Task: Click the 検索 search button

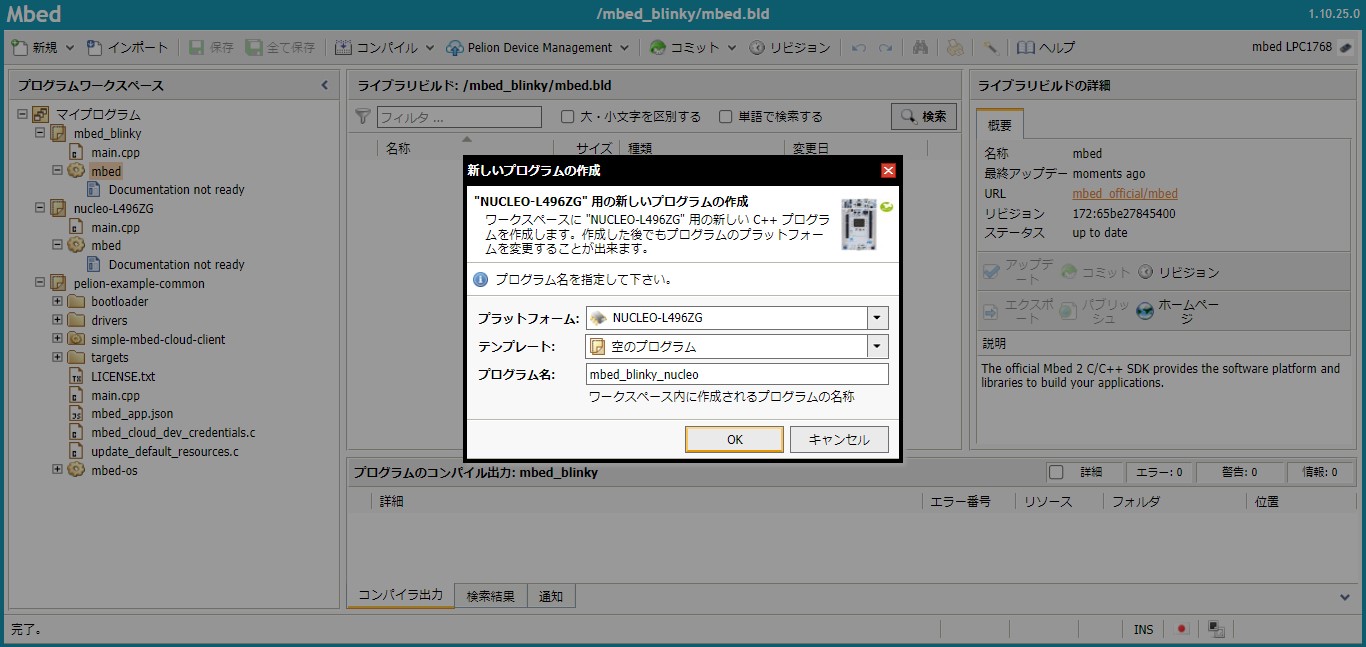Action: click(x=924, y=116)
